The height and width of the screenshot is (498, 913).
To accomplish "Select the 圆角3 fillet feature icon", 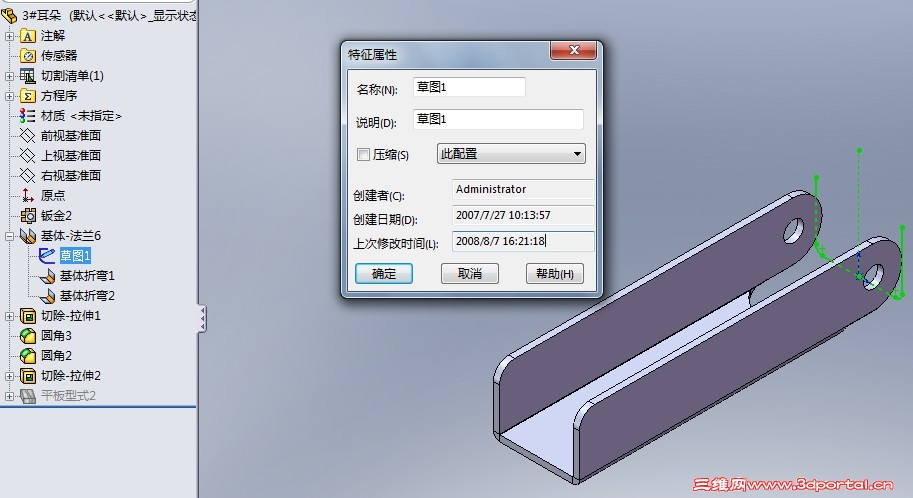I will click(x=27, y=335).
